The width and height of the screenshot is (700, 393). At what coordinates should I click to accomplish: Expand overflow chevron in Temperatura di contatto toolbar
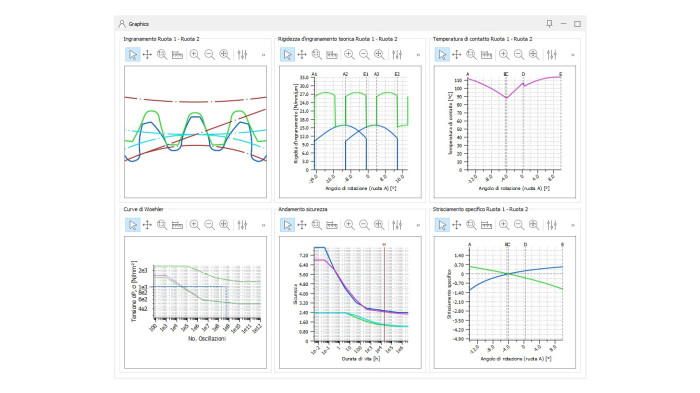tap(573, 55)
